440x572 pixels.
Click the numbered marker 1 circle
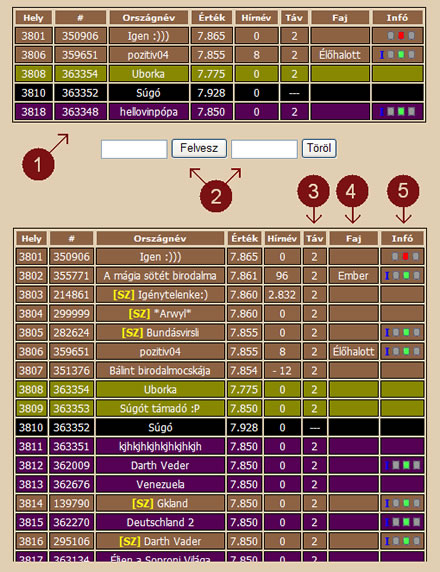coord(38,164)
